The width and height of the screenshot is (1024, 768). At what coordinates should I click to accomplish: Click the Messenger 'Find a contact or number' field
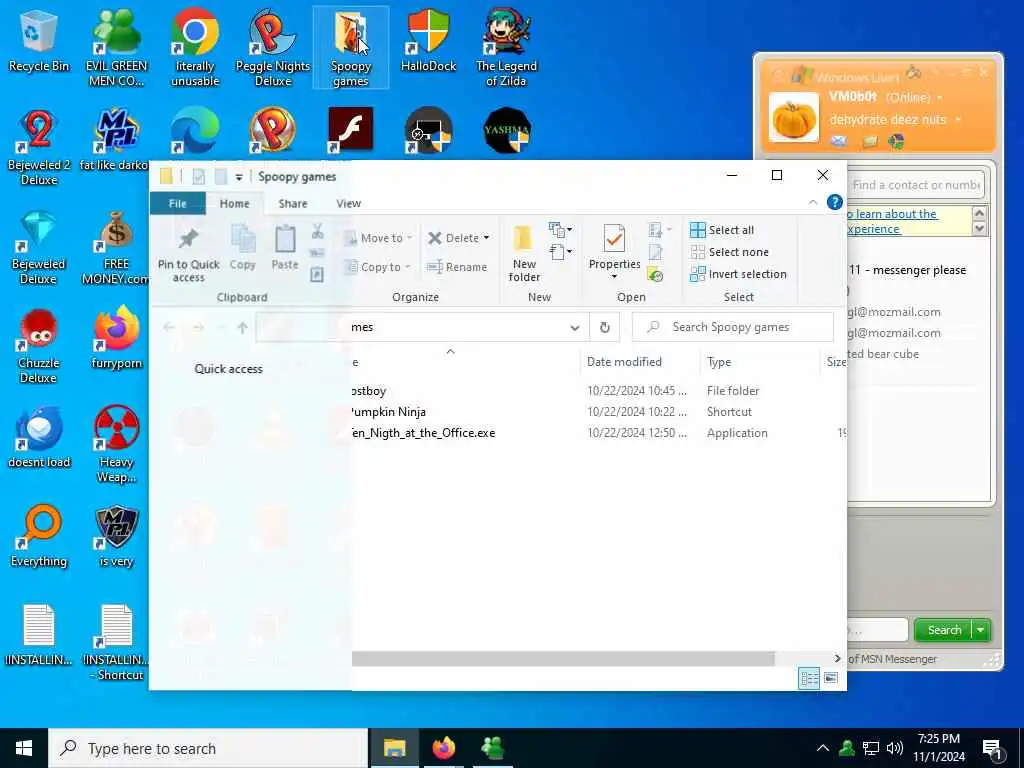(916, 185)
